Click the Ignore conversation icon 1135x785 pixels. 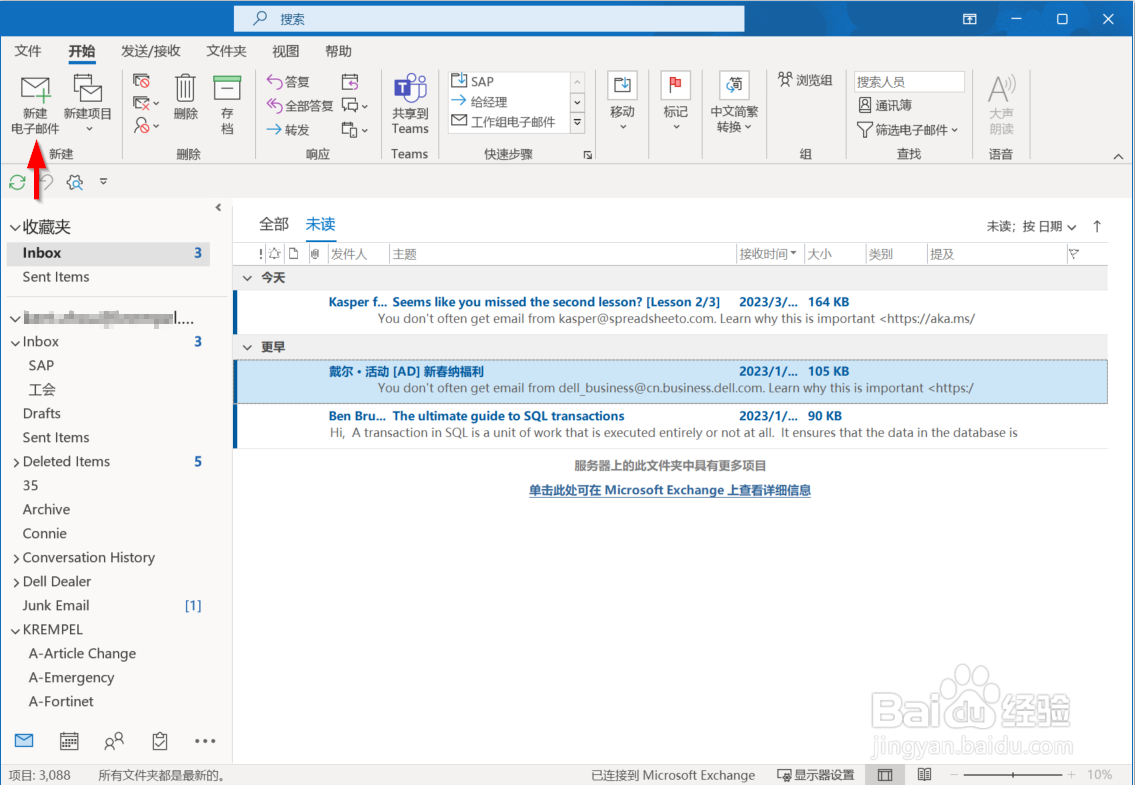[142, 81]
